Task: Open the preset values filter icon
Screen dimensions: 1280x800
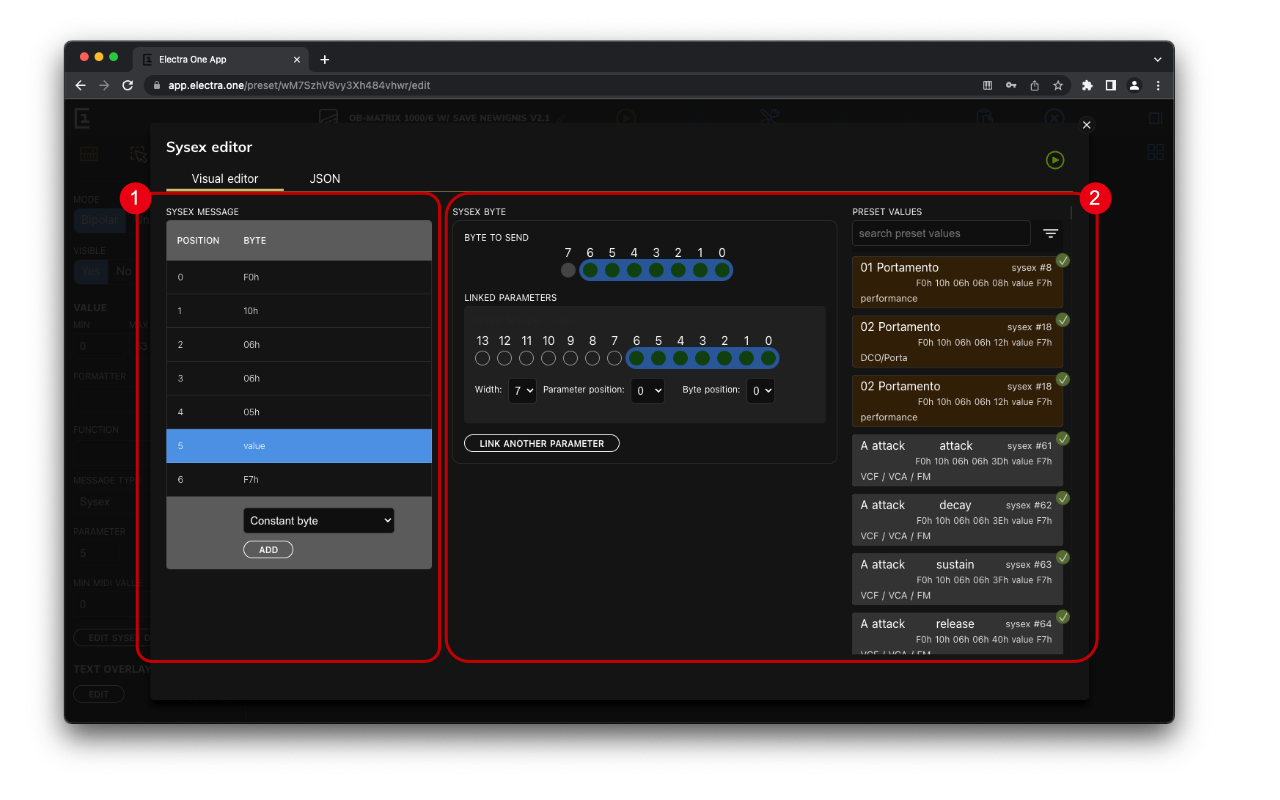Action: pyautogui.click(x=1050, y=233)
